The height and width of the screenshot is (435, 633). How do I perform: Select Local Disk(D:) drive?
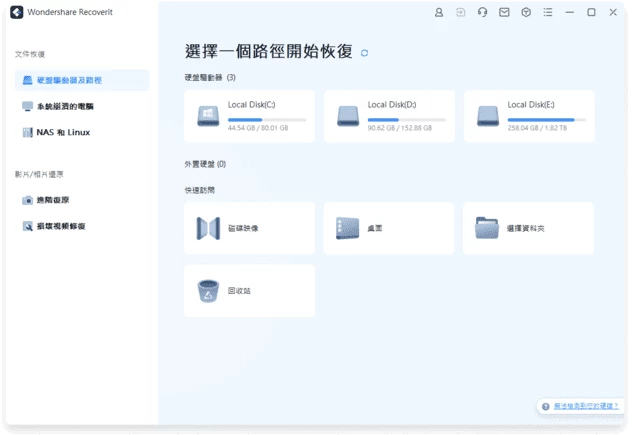pyautogui.click(x=389, y=115)
